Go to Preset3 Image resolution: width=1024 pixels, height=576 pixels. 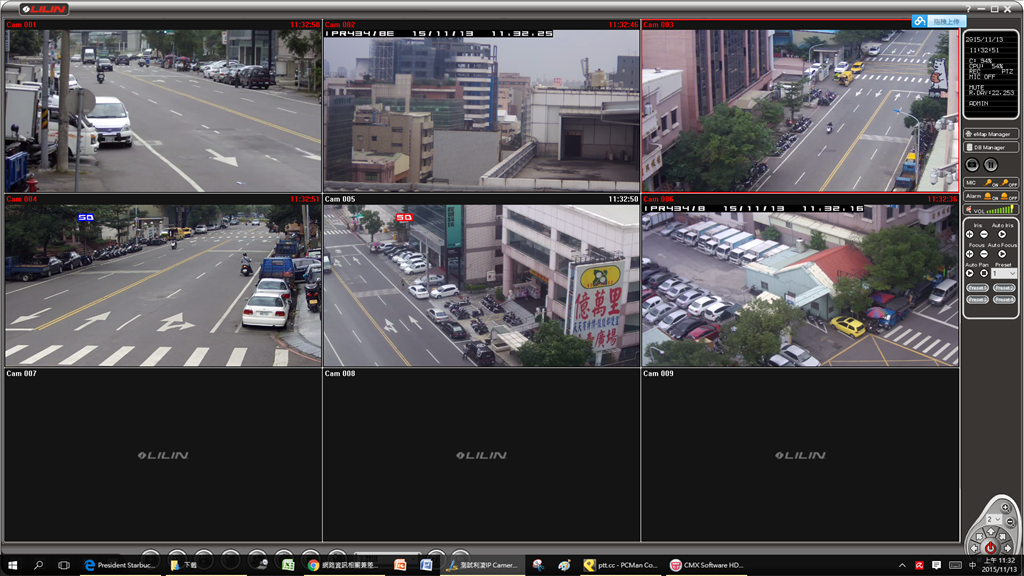click(x=977, y=299)
